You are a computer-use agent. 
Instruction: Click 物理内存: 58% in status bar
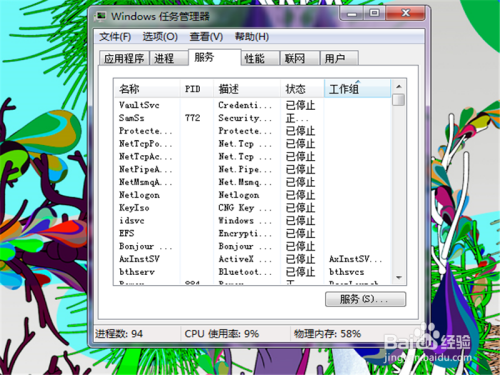point(327,334)
